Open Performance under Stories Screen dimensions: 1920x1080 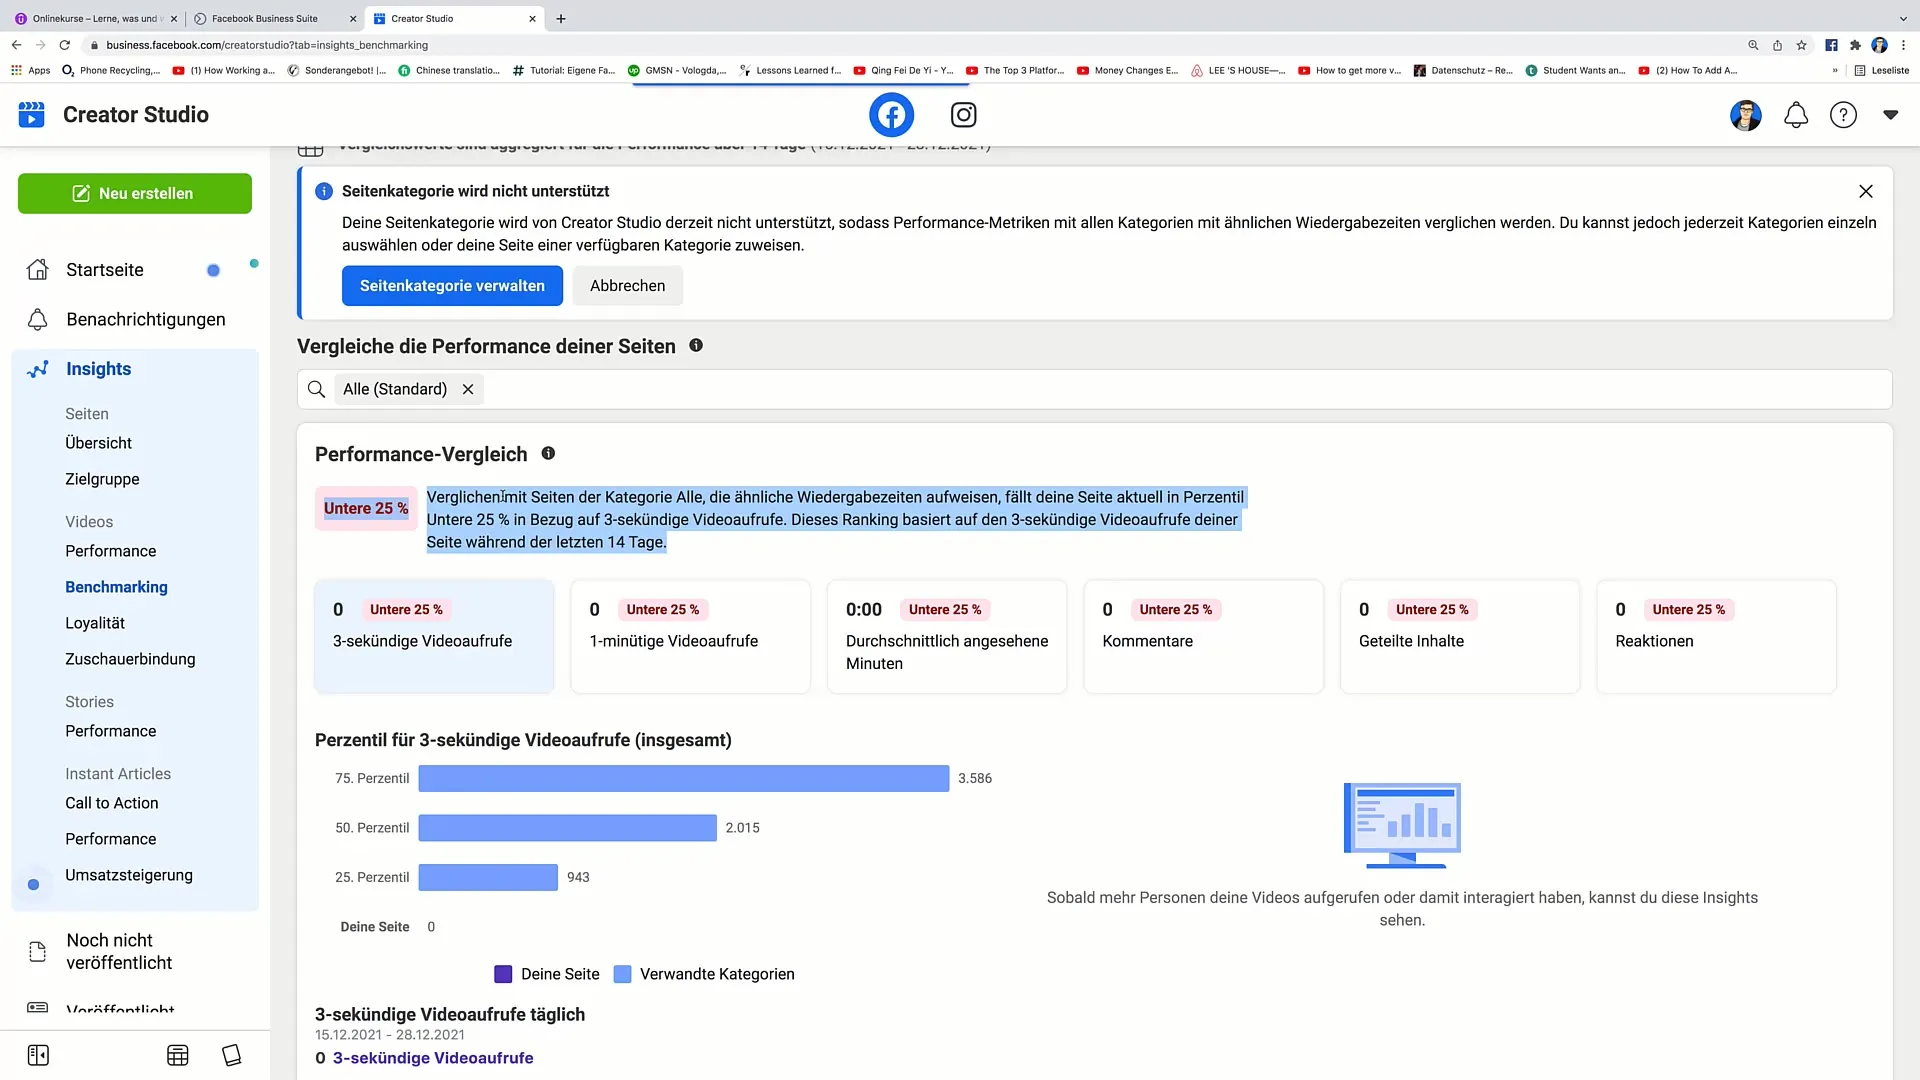pos(110,731)
